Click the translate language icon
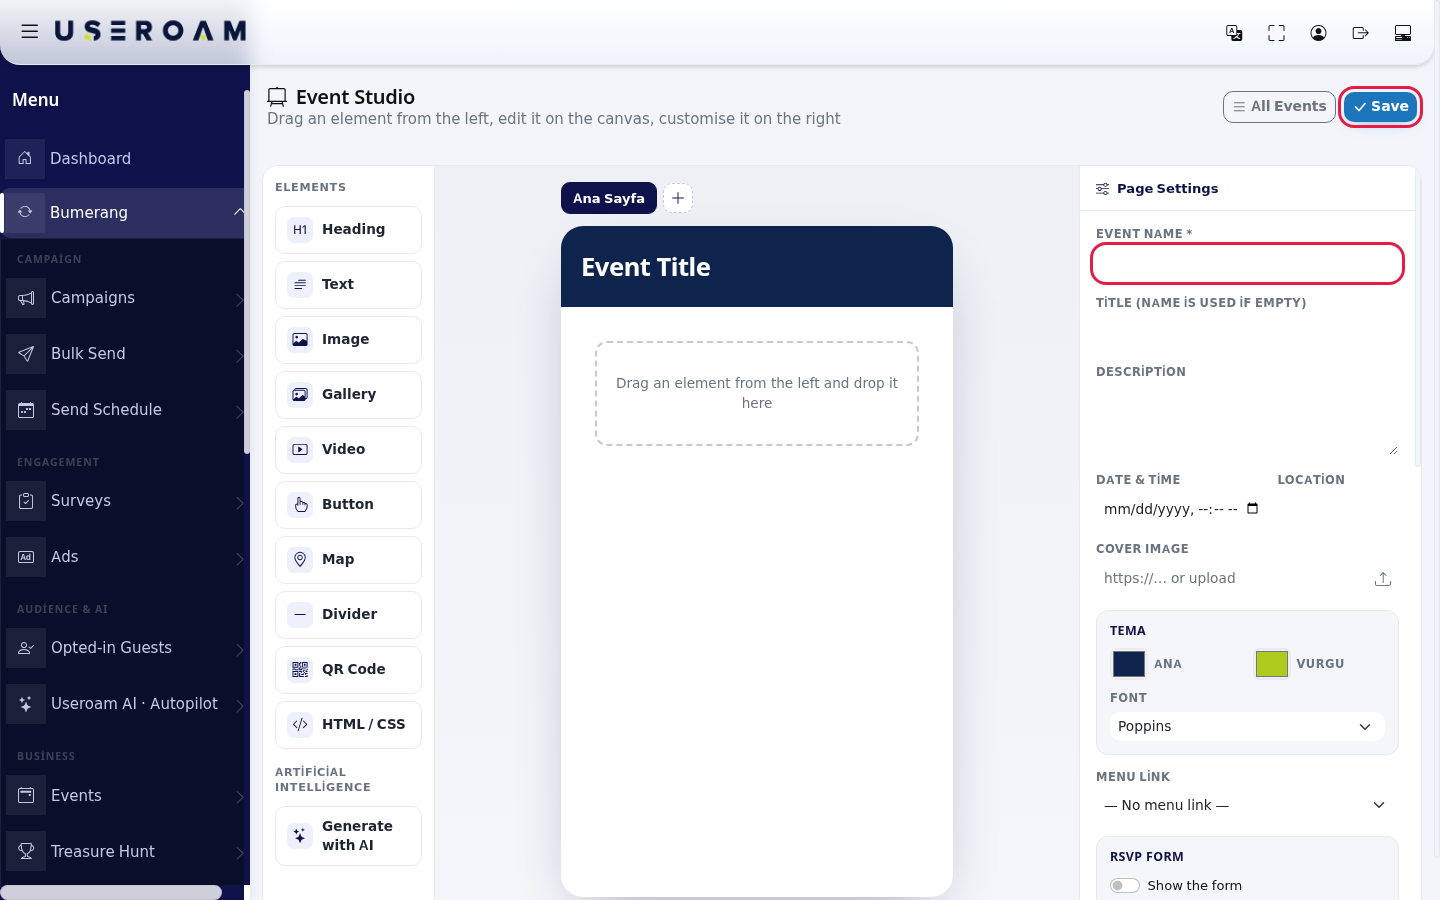Screen dimensions: 1440x900 click(x=1234, y=33)
